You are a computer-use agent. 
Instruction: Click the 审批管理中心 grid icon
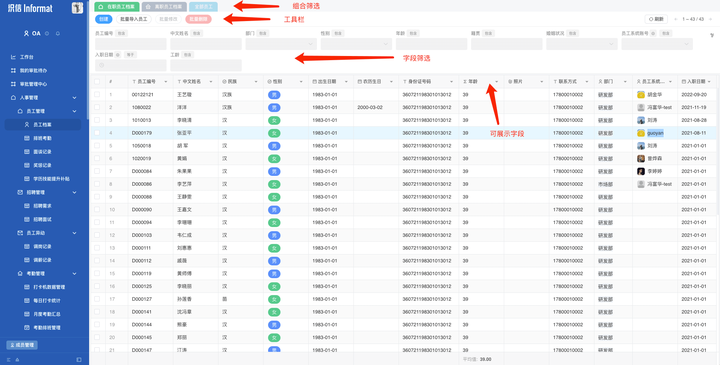13,84
